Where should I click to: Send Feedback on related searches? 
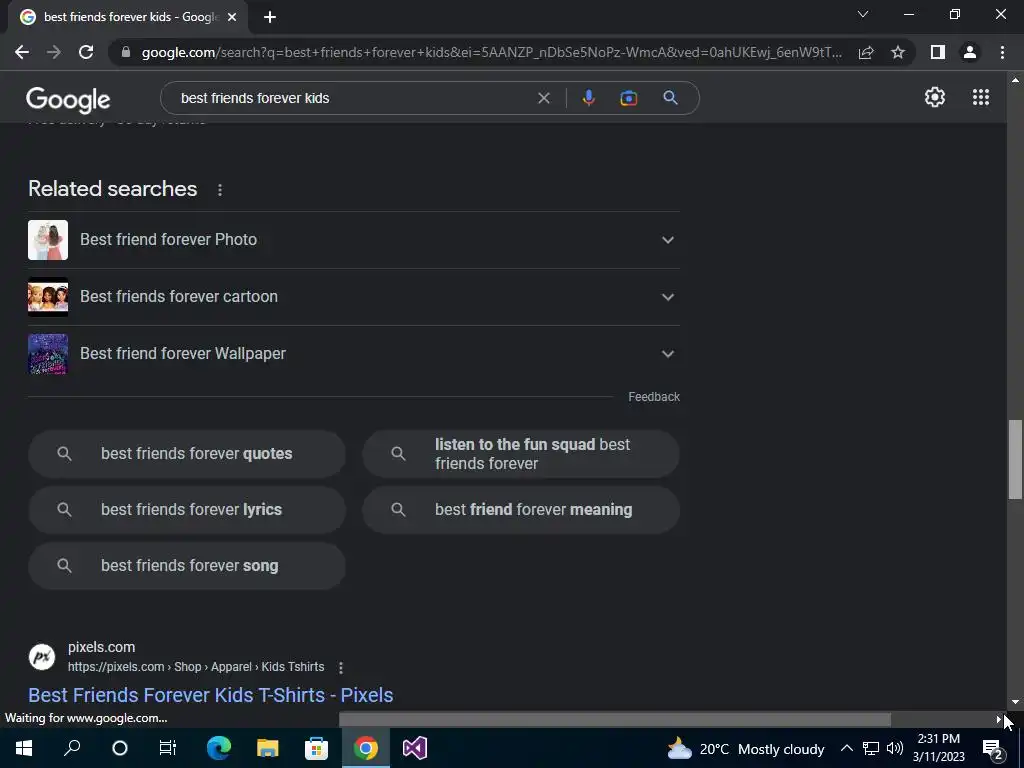654,397
